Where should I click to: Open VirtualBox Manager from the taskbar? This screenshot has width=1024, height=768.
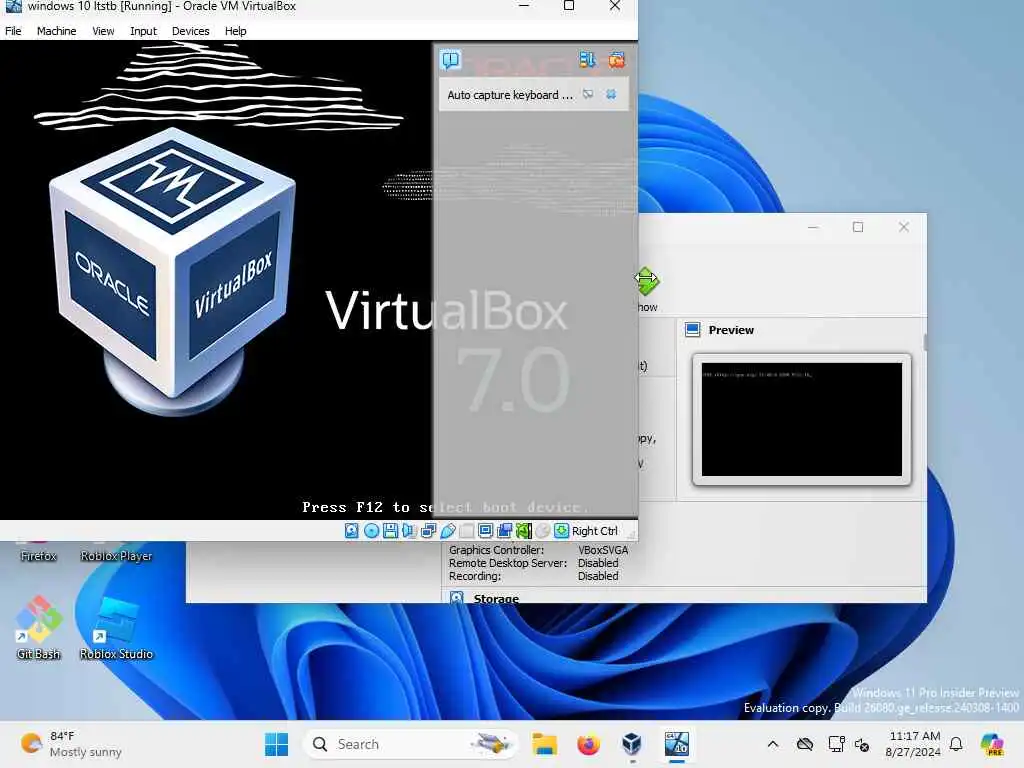[632, 744]
